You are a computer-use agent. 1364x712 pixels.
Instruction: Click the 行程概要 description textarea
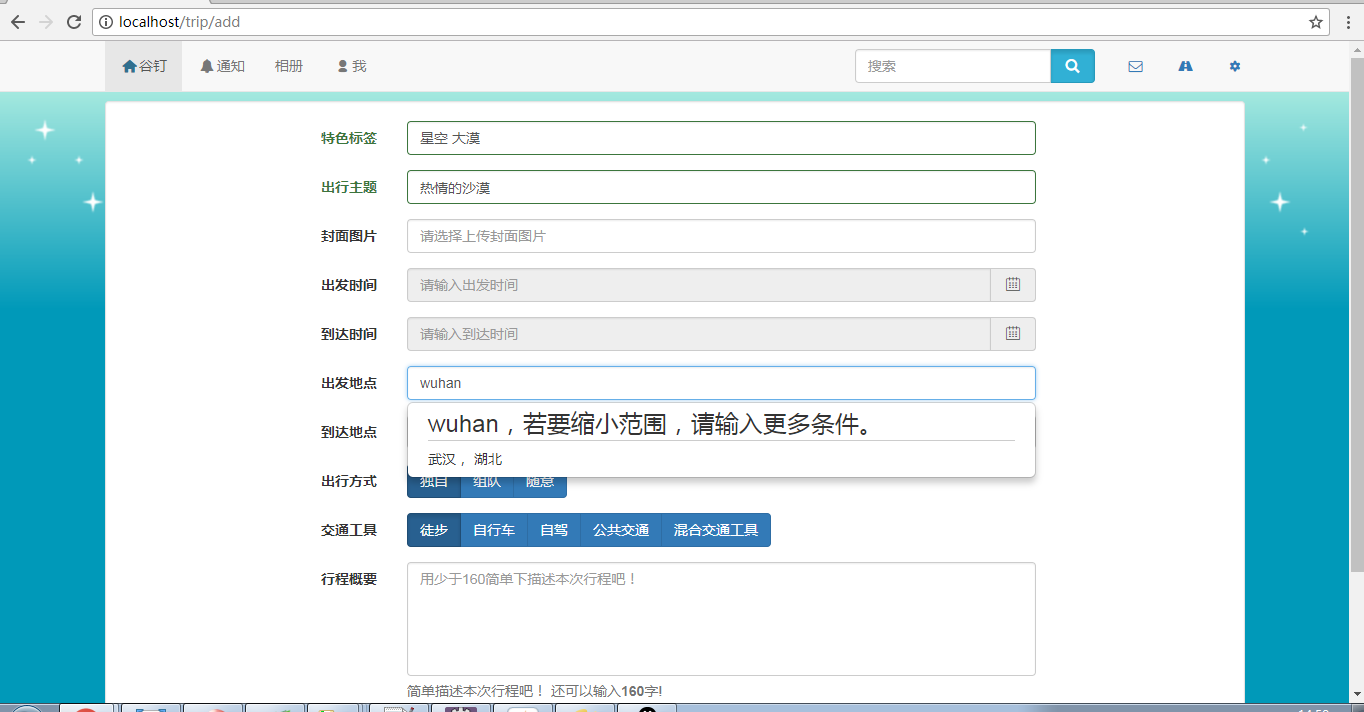click(x=720, y=619)
